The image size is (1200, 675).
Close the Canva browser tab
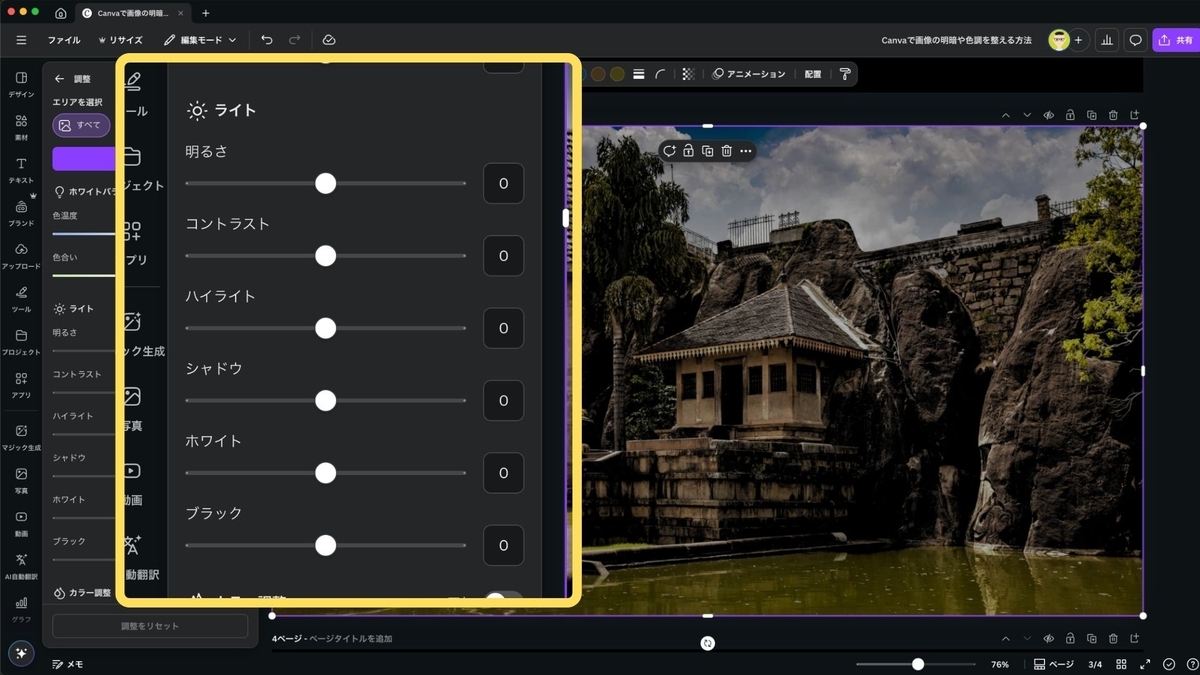pos(181,13)
